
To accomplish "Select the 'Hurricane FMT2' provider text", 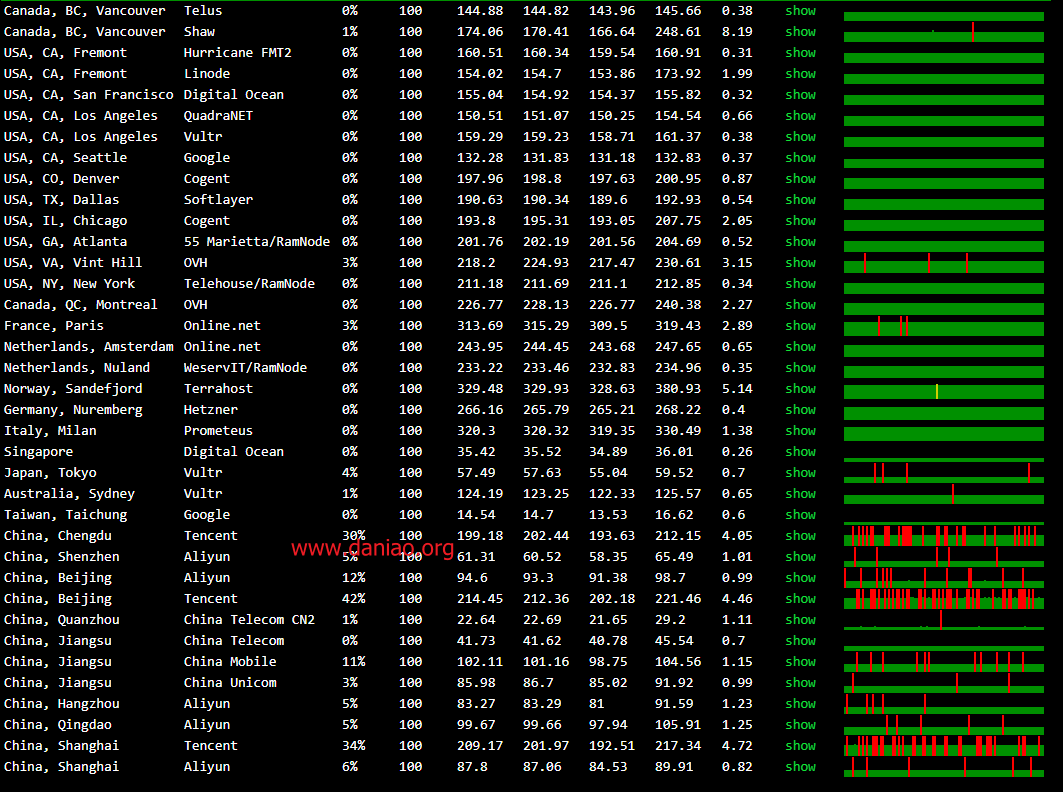I will point(237,53).
